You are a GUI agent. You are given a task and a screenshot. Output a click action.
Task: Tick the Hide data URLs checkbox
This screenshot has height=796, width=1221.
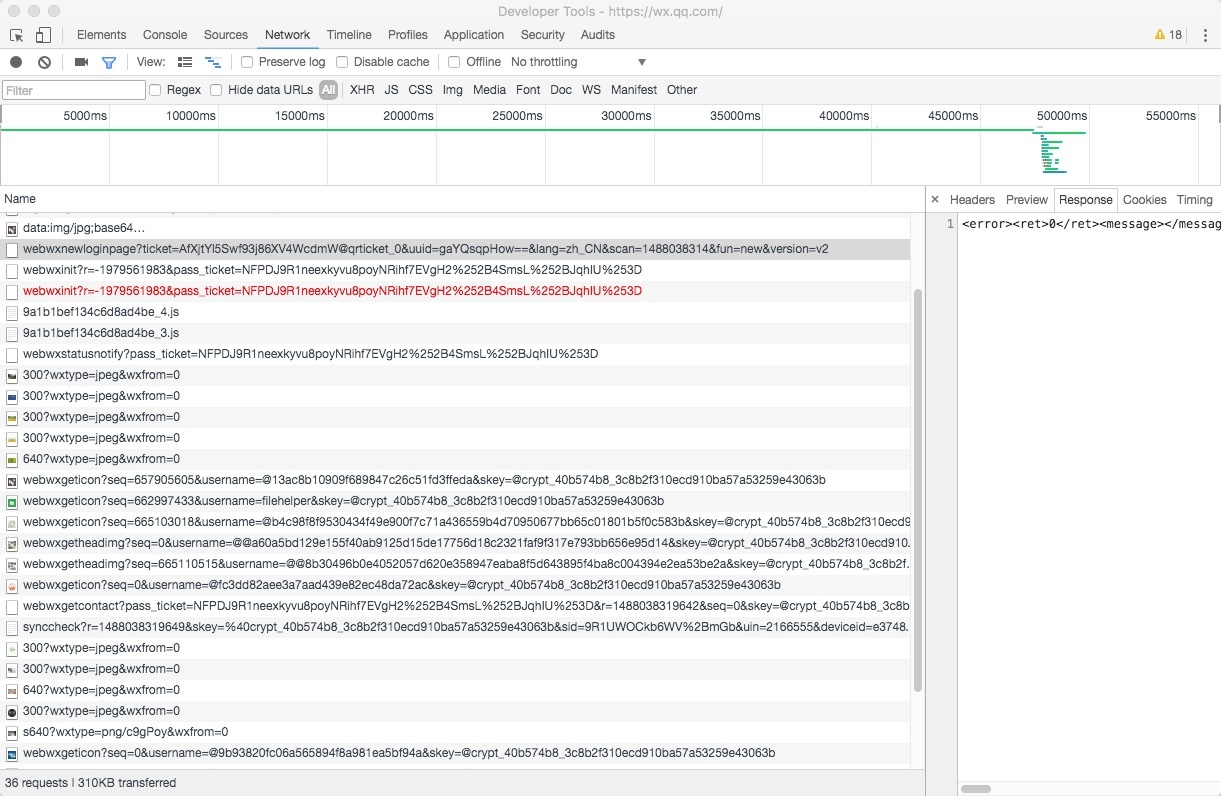[216, 90]
